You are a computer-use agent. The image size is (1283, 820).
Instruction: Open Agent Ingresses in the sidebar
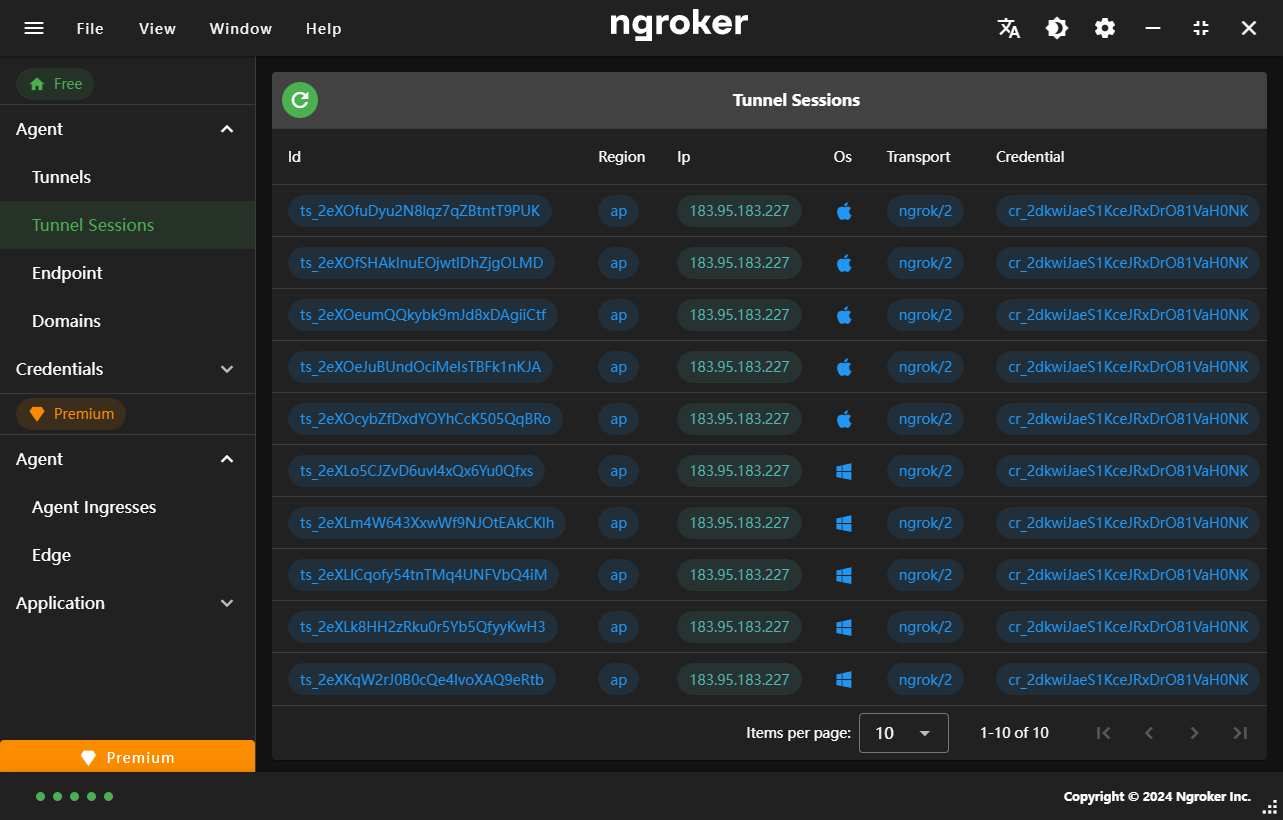pos(127,507)
